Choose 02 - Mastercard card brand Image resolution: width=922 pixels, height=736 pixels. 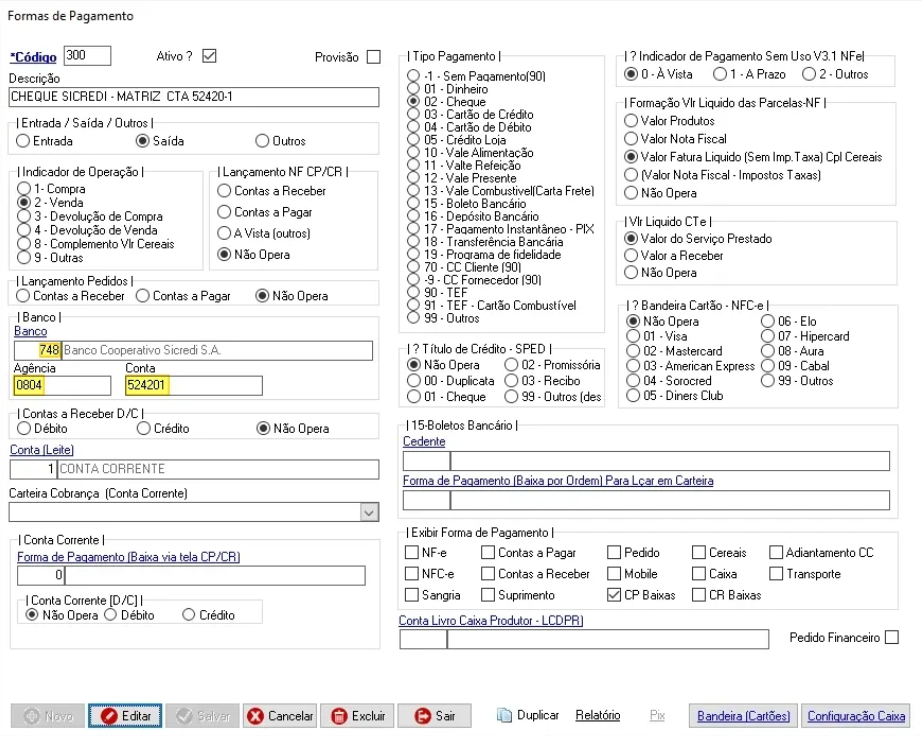point(633,351)
